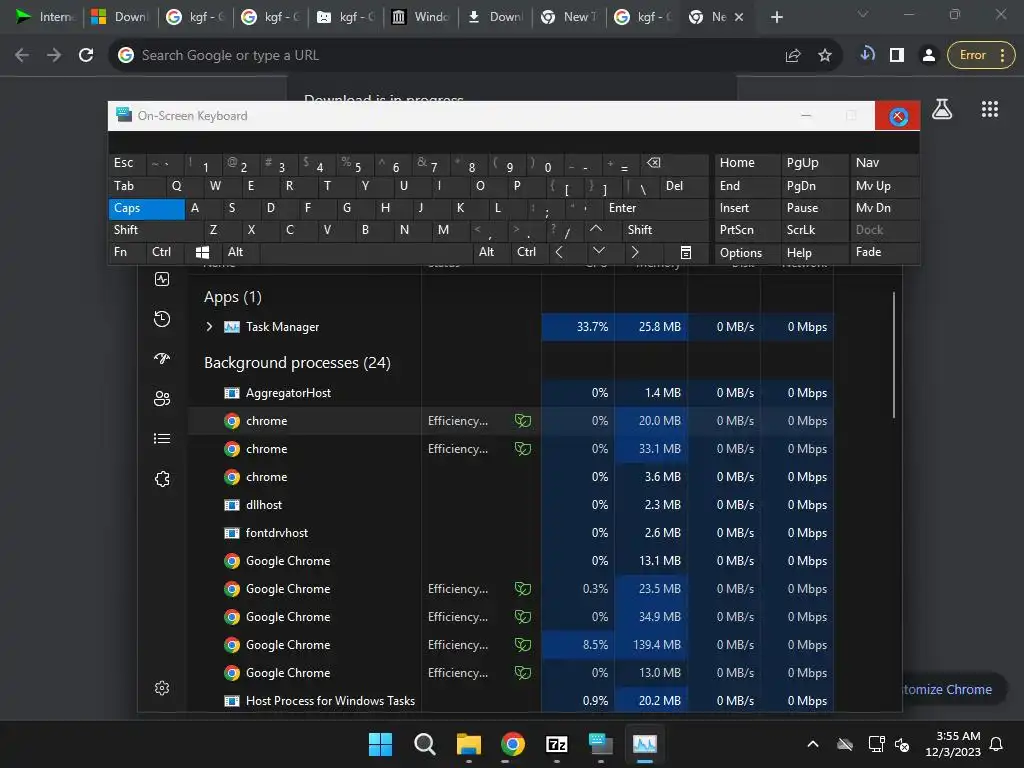Viewport: 1024px width, 768px height.
Task: Click share page icon in address bar
Action: [793, 56]
